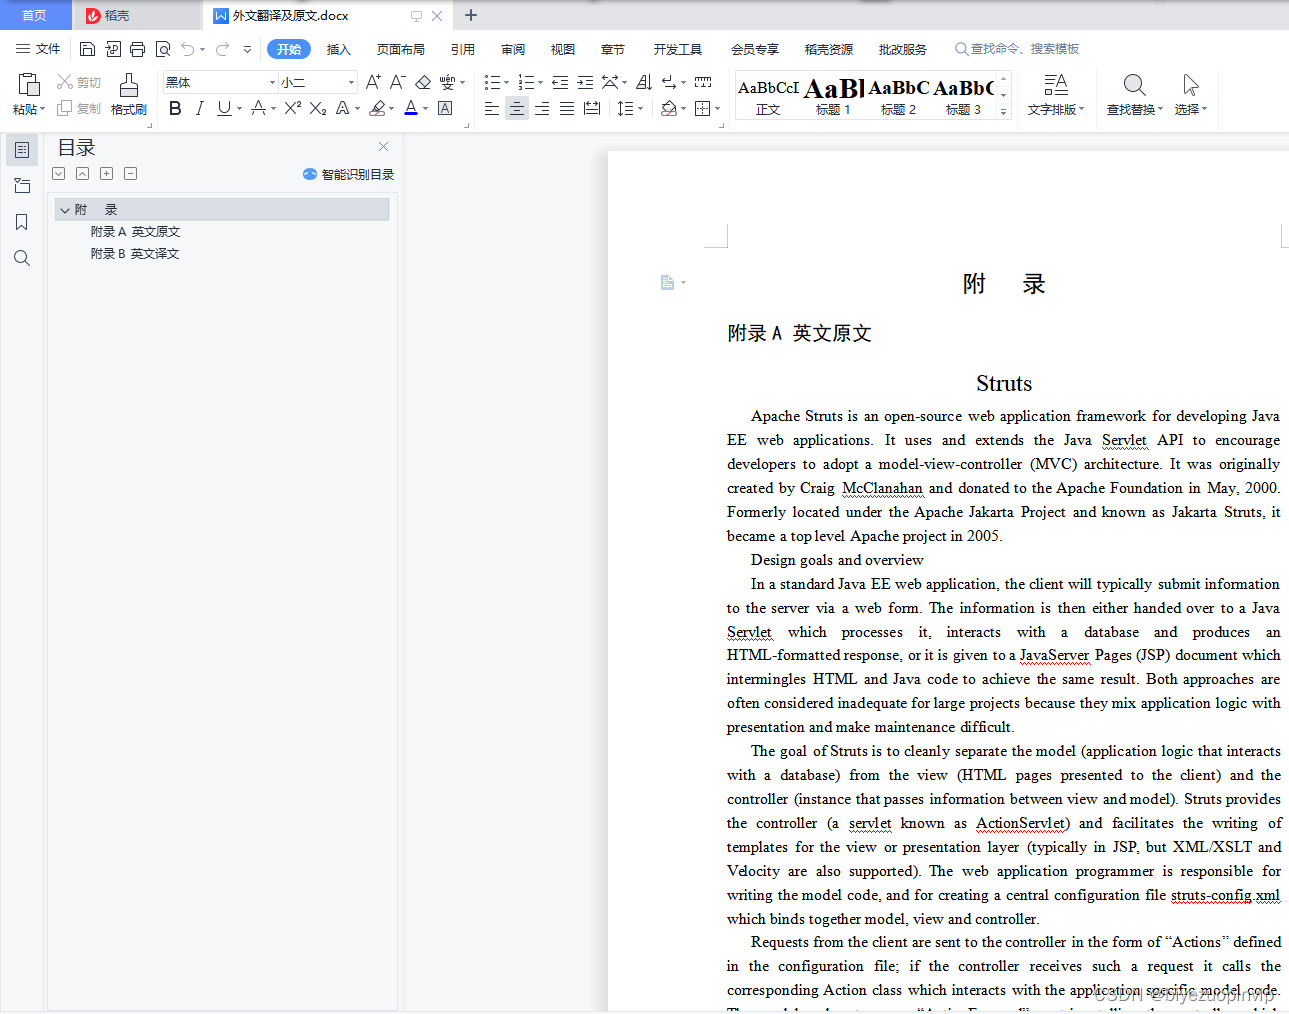The height and width of the screenshot is (1014, 1289).
Task: Decrease font size with A- icon
Action: coord(397,82)
